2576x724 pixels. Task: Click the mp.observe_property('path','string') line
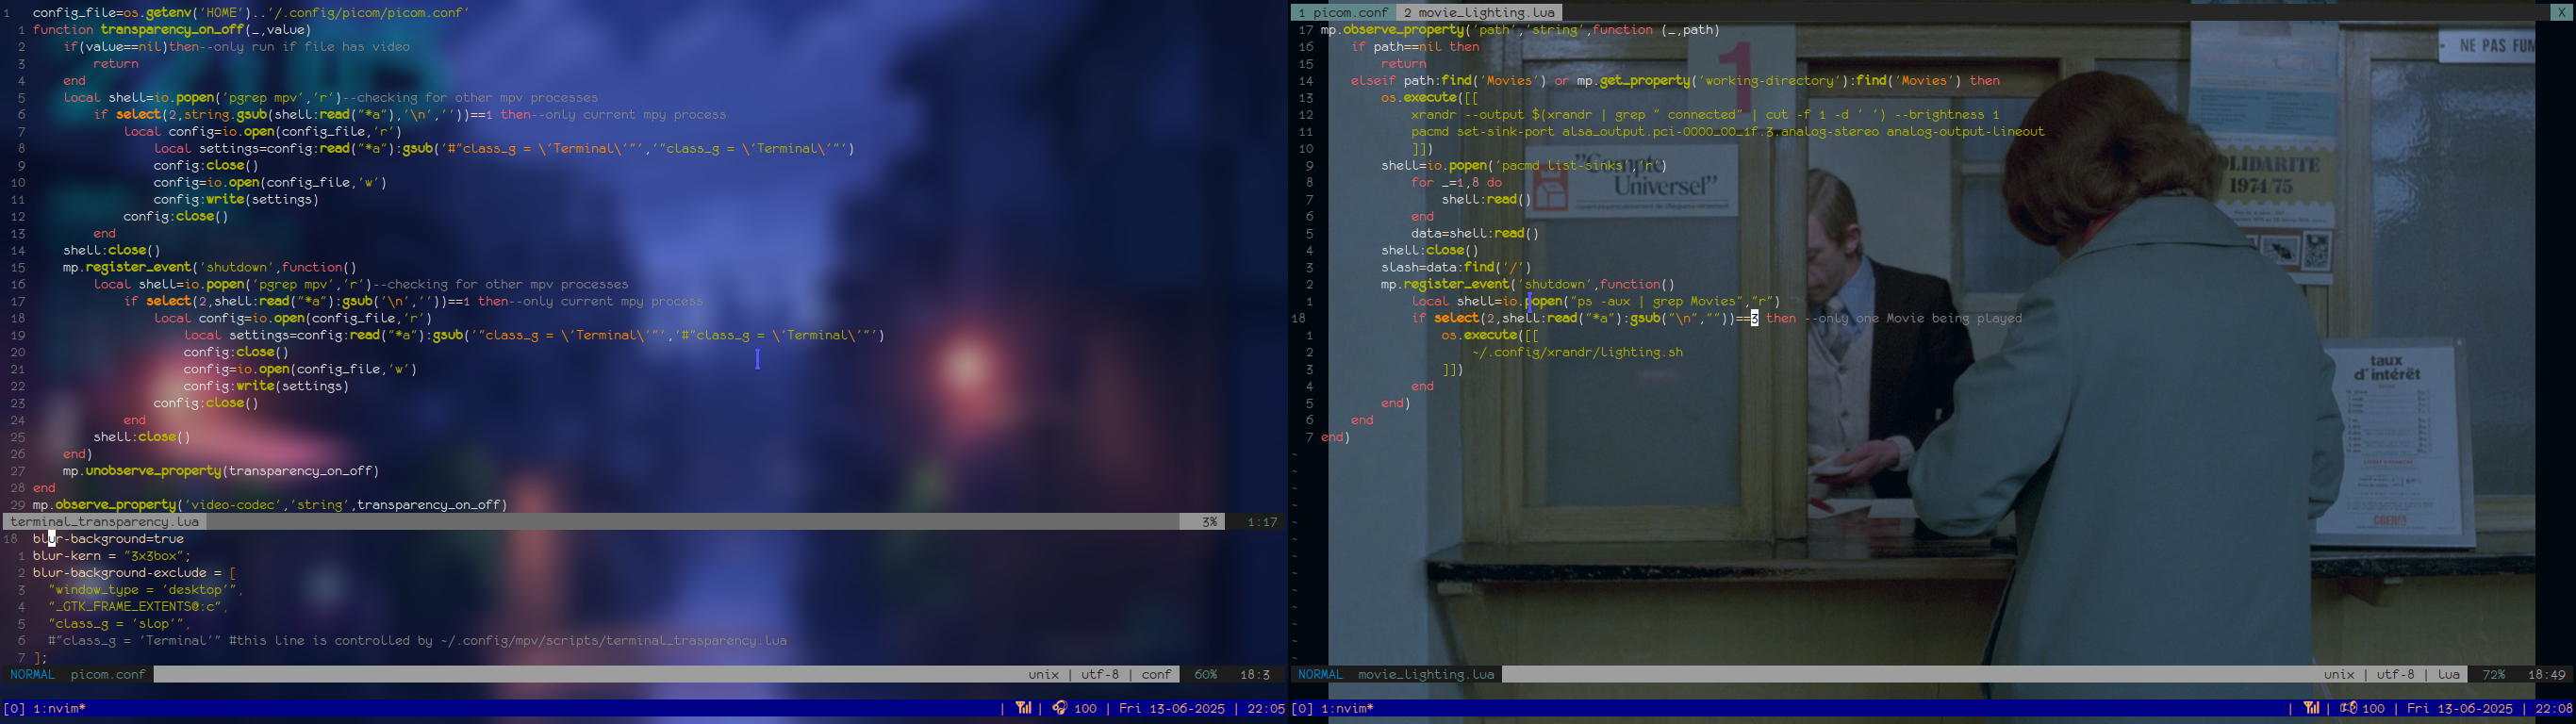click(x=1520, y=30)
